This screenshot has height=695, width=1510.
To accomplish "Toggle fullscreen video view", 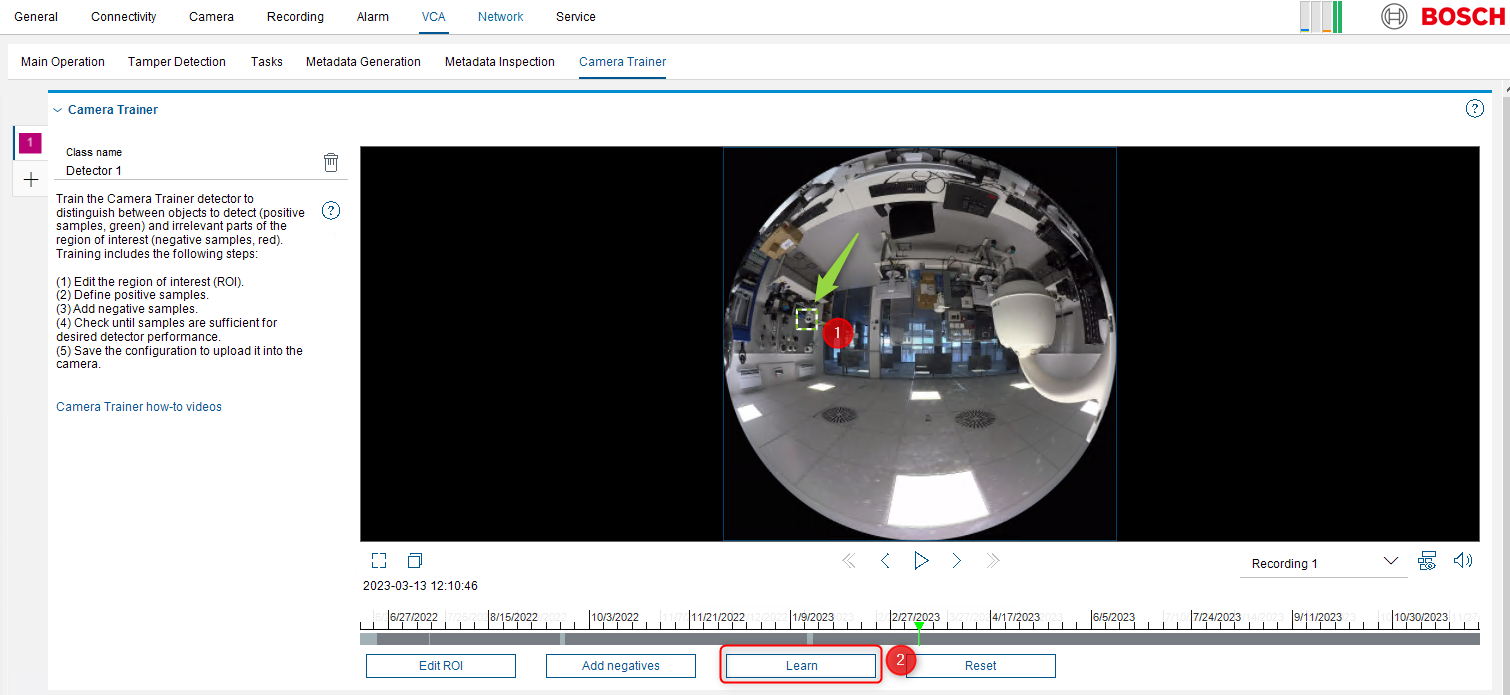I will pyautogui.click(x=379, y=561).
